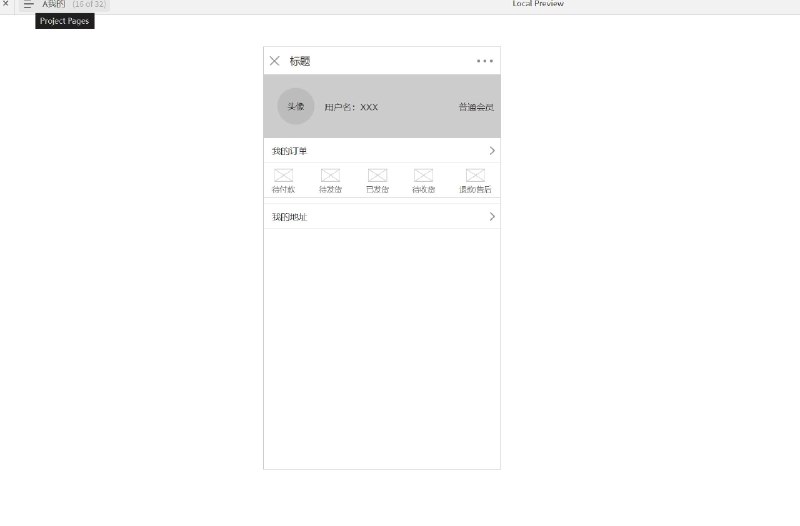Screen dimensions: 800x526
Task: Close the preview sidebar X at top-left
Action: coord(6,3)
